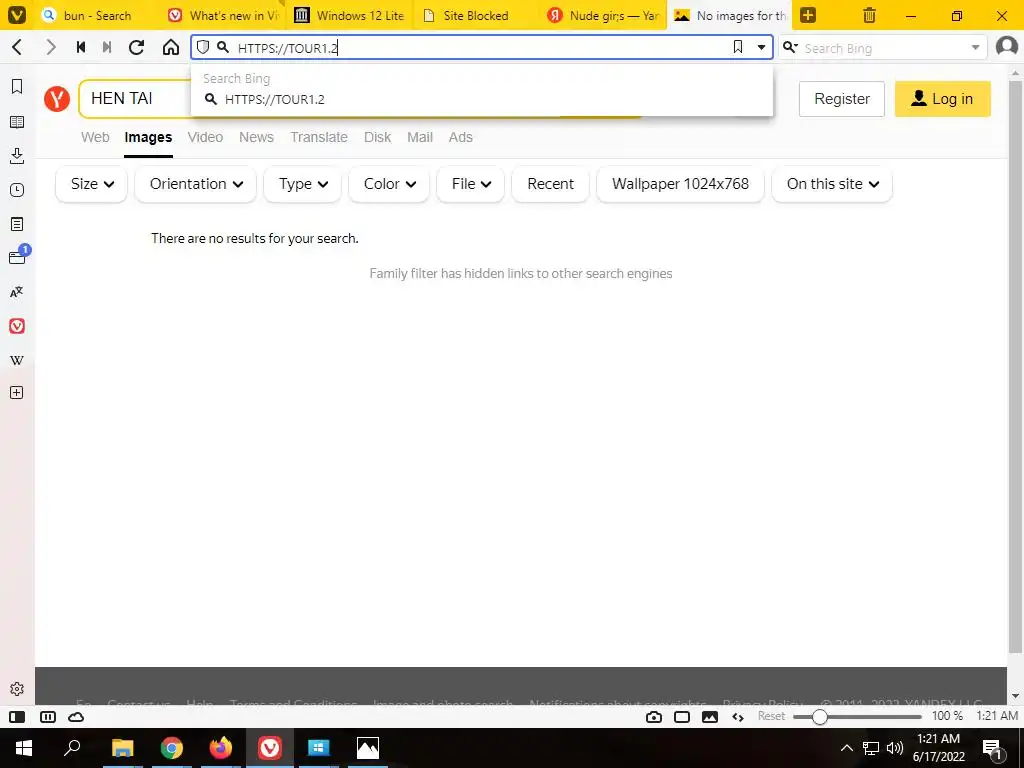Expand the Size filter dropdown
The width and height of the screenshot is (1024, 768).
(91, 184)
